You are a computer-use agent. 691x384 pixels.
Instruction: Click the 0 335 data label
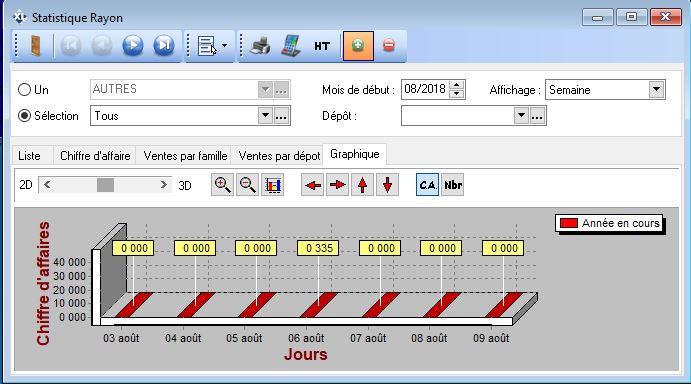tap(319, 248)
